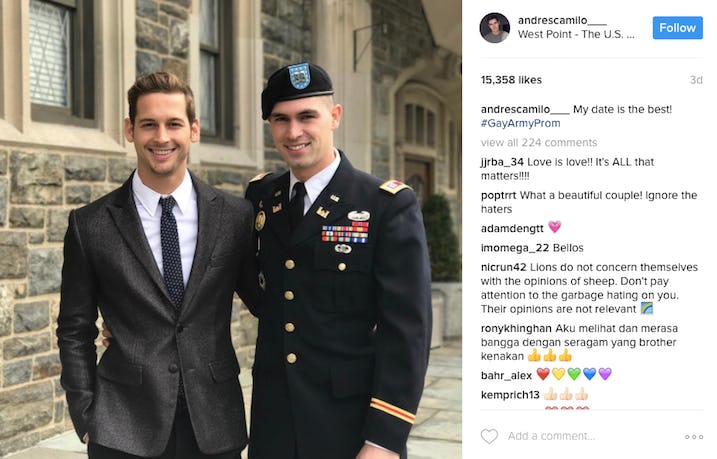This screenshot has width=717, height=459.
Task: Click the Follow button
Action: (x=677, y=28)
